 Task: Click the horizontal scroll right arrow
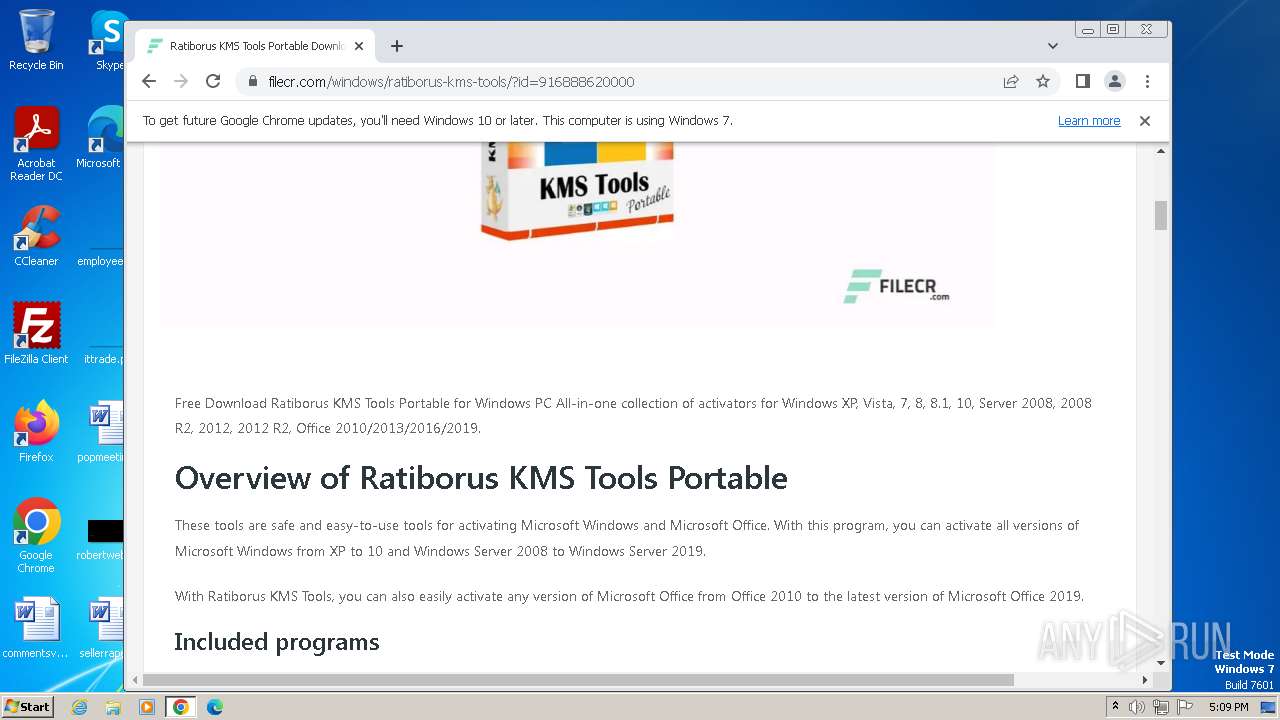point(1145,680)
